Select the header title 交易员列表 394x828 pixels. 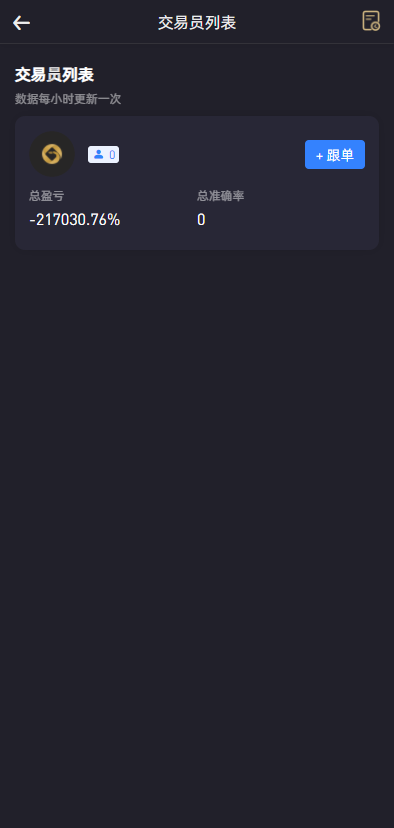[x=197, y=23]
